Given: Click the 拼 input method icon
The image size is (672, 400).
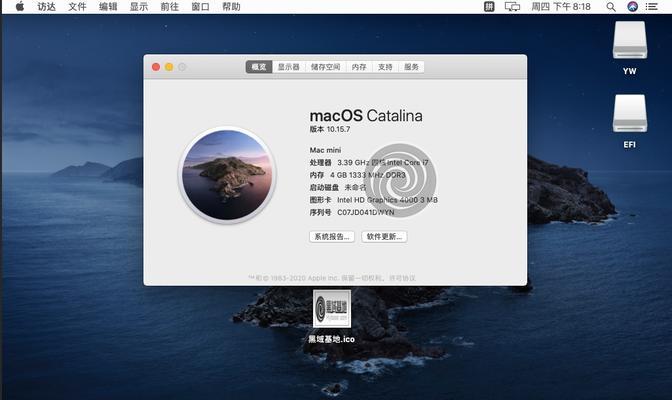Looking at the screenshot, I should coord(489,6).
